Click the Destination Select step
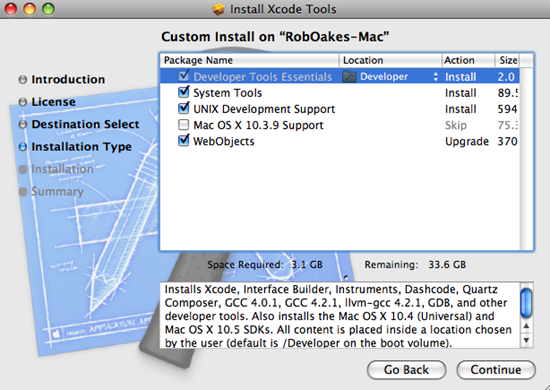This screenshot has height=390, width=550. coord(85,124)
